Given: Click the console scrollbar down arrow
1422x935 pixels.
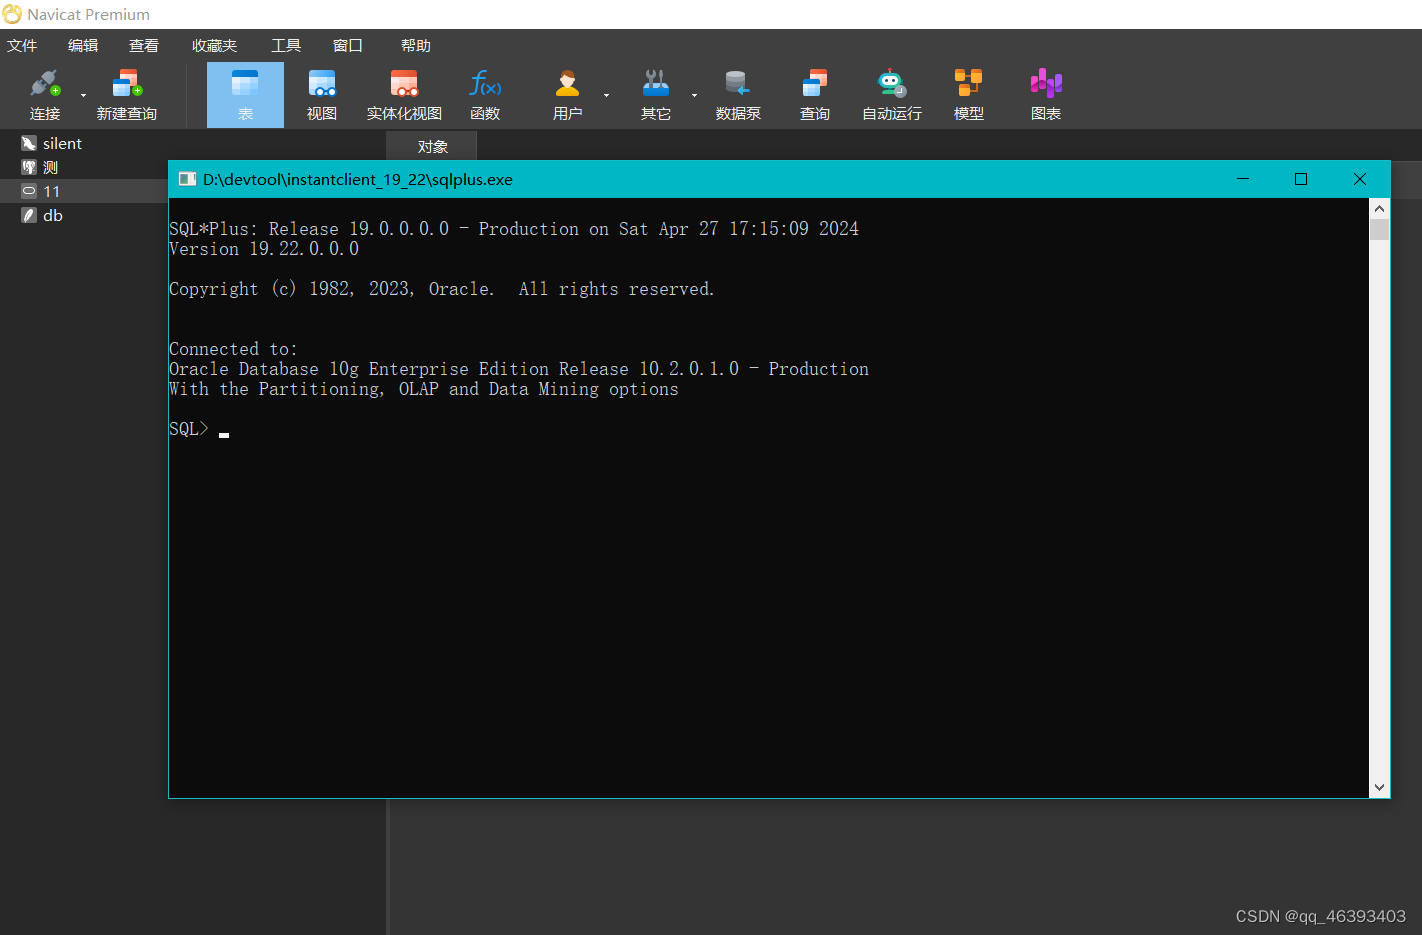Looking at the screenshot, I should (1380, 787).
